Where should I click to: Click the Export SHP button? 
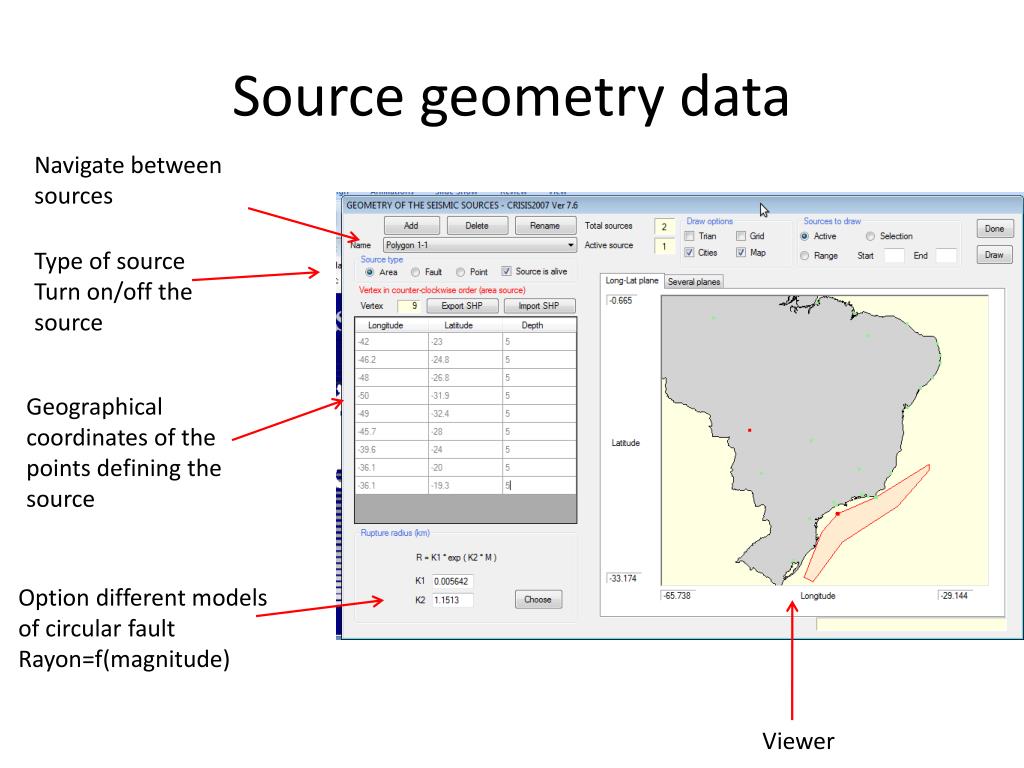click(x=462, y=306)
